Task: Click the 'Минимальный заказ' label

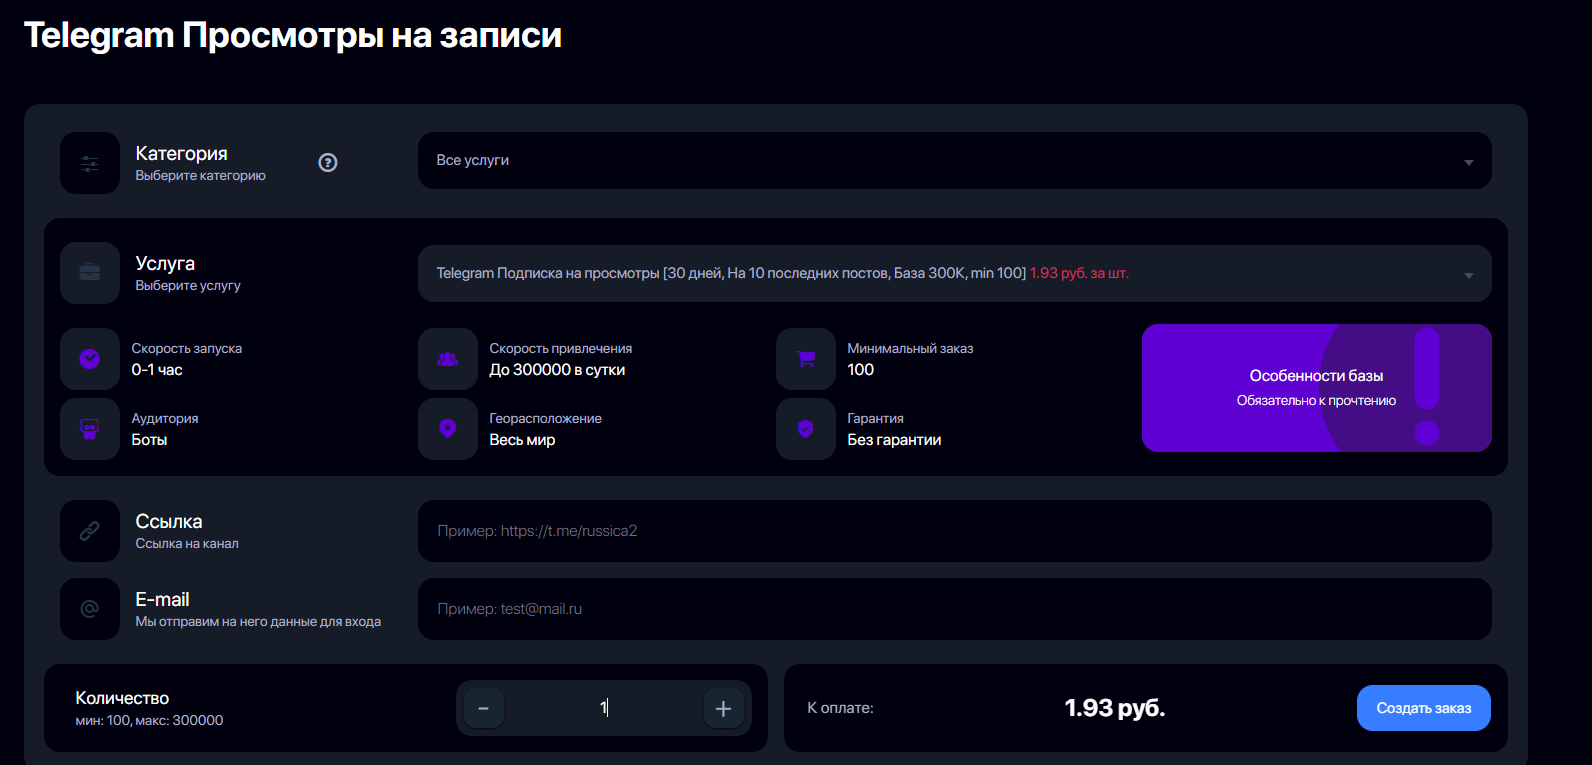Action: point(910,349)
